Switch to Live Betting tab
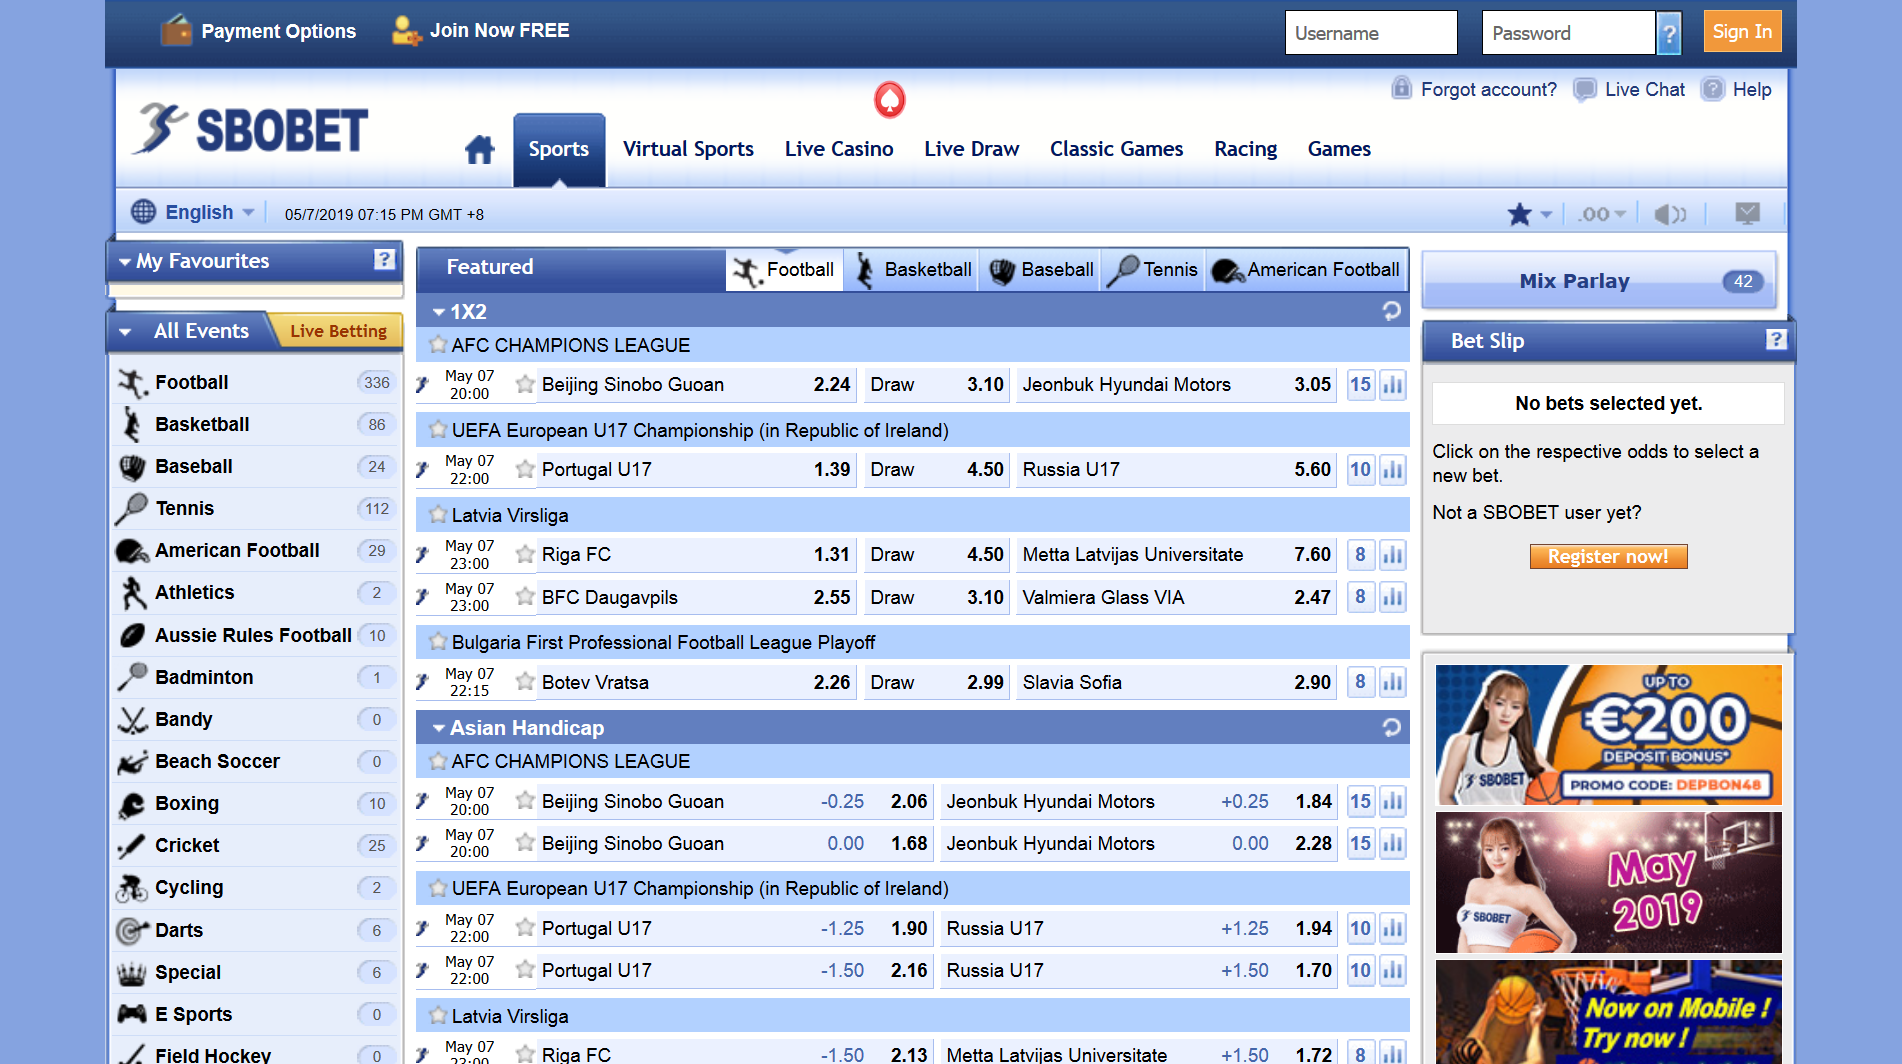Image resolution: width=1902 pixels, height=1064 pixels. click(338, 331)
